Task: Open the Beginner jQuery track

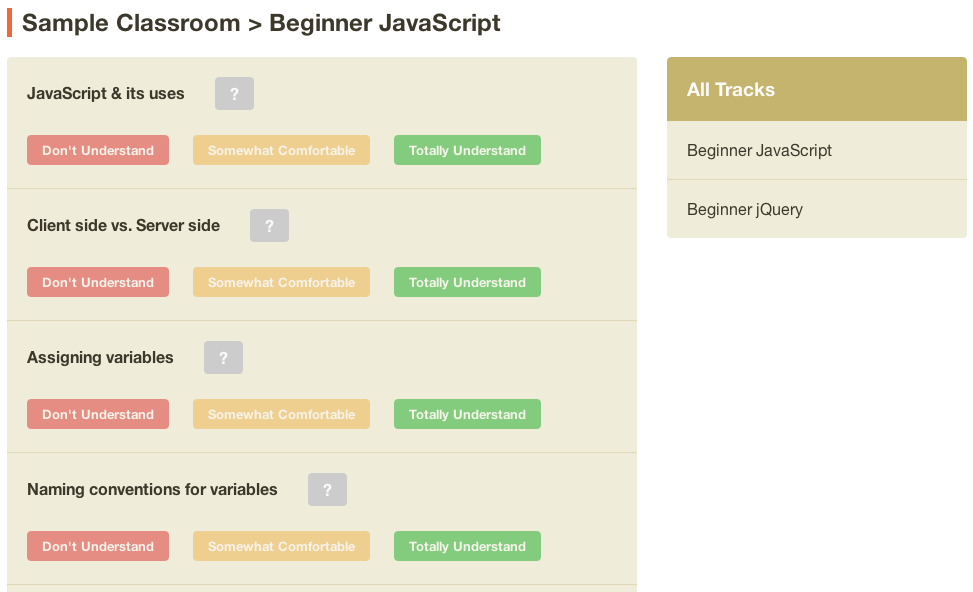Action: pos(817,209)
